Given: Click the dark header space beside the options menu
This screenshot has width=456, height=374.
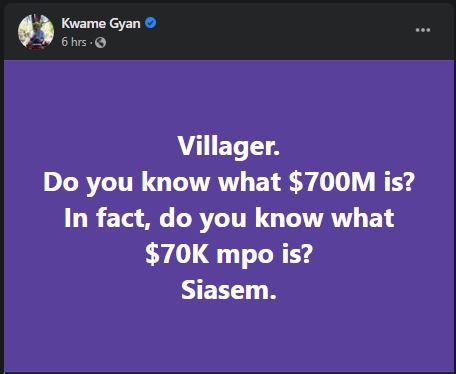Looking at the screenshot, I should 283,32.
